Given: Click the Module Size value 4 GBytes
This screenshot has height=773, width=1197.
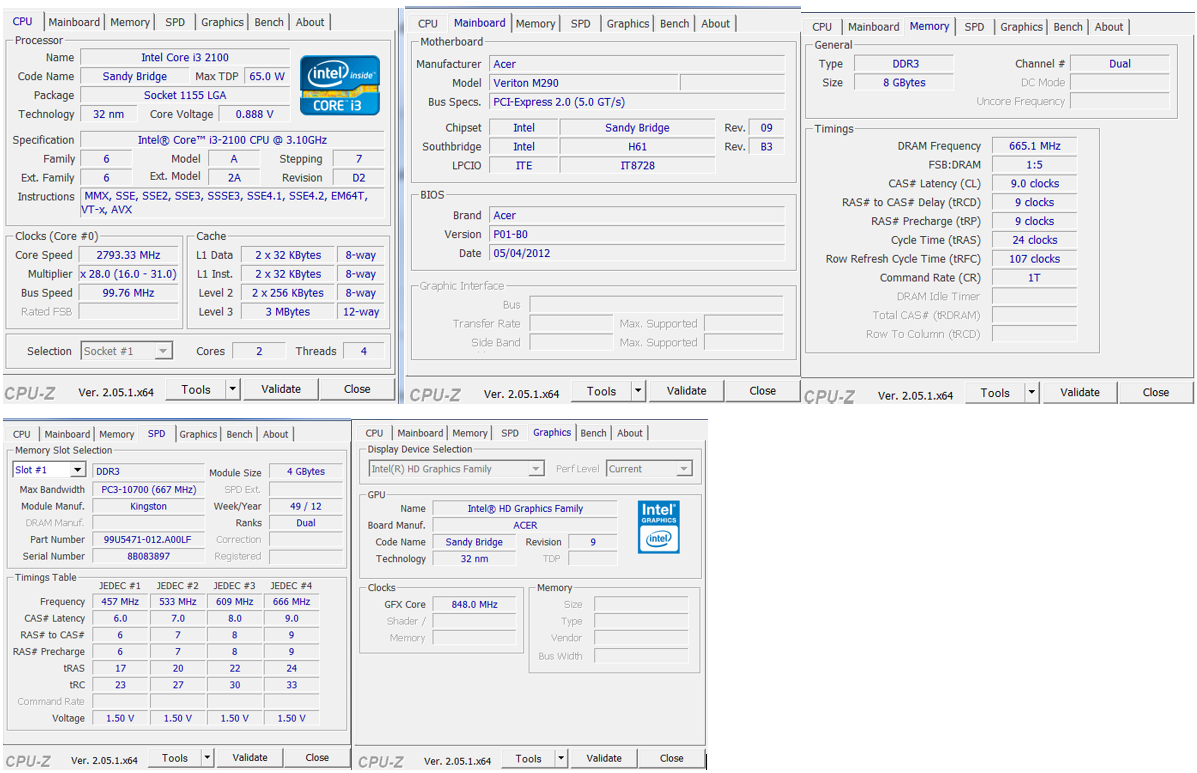Looking at the screenshot, I should [306, 472].
